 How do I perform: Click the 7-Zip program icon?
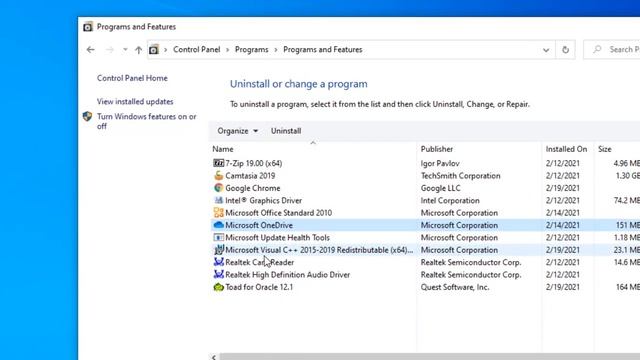click(x=218, y=163)
